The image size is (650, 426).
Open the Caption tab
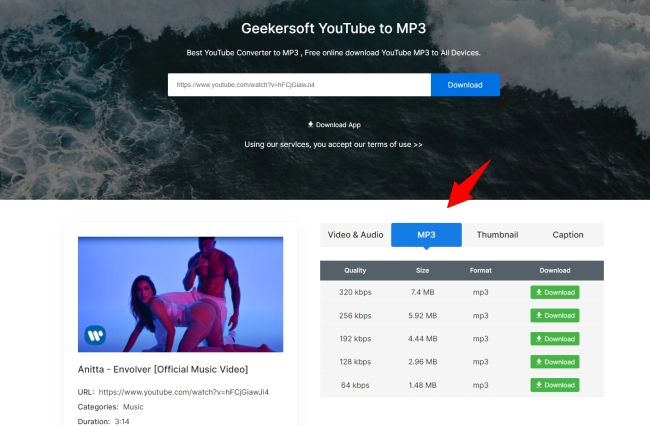pos(568,235)
